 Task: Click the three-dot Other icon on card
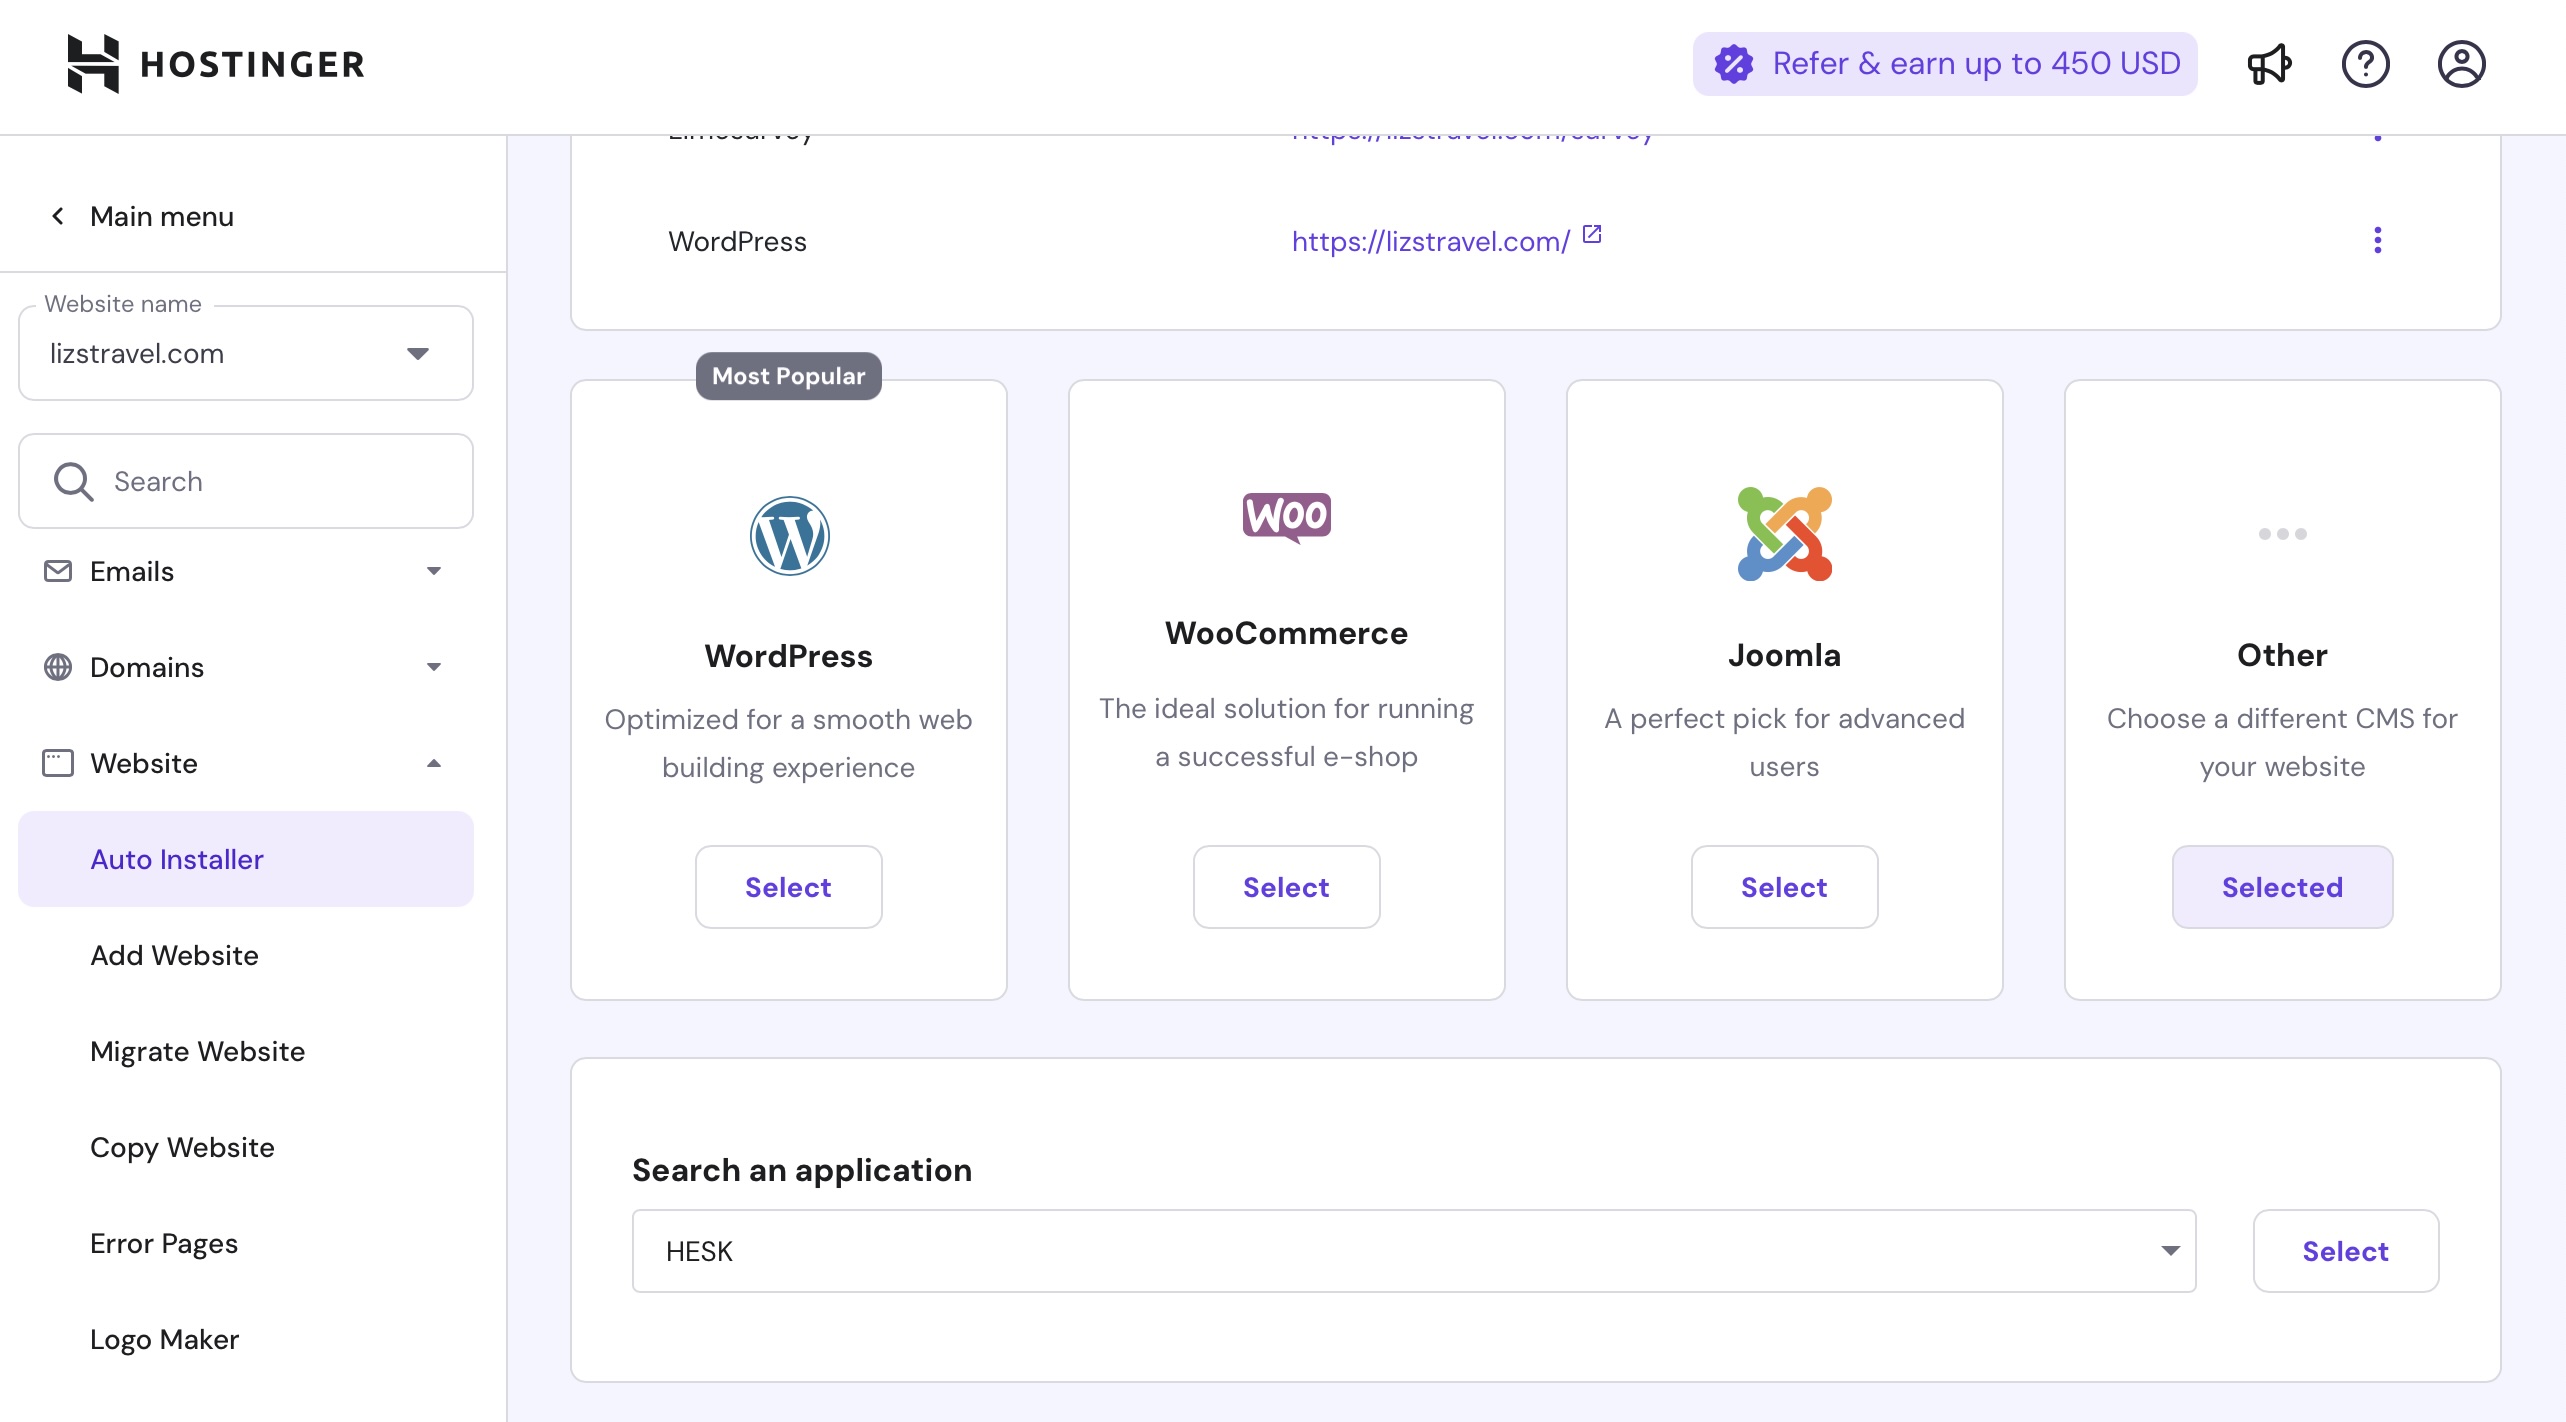(2282, 534)
